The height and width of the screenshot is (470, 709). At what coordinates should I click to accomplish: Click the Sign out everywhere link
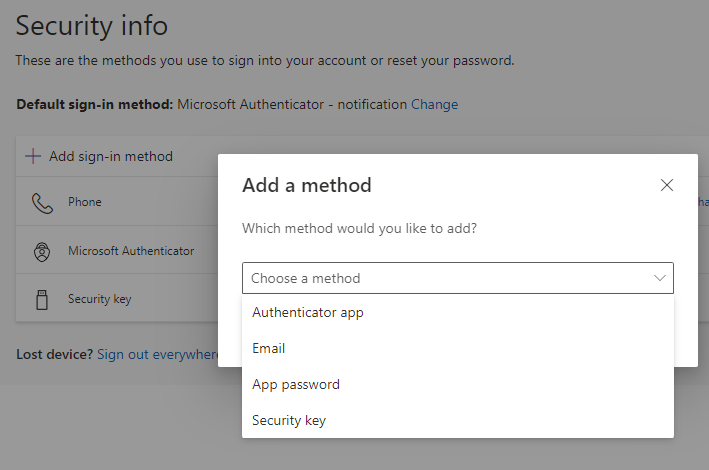click(158, 354)
